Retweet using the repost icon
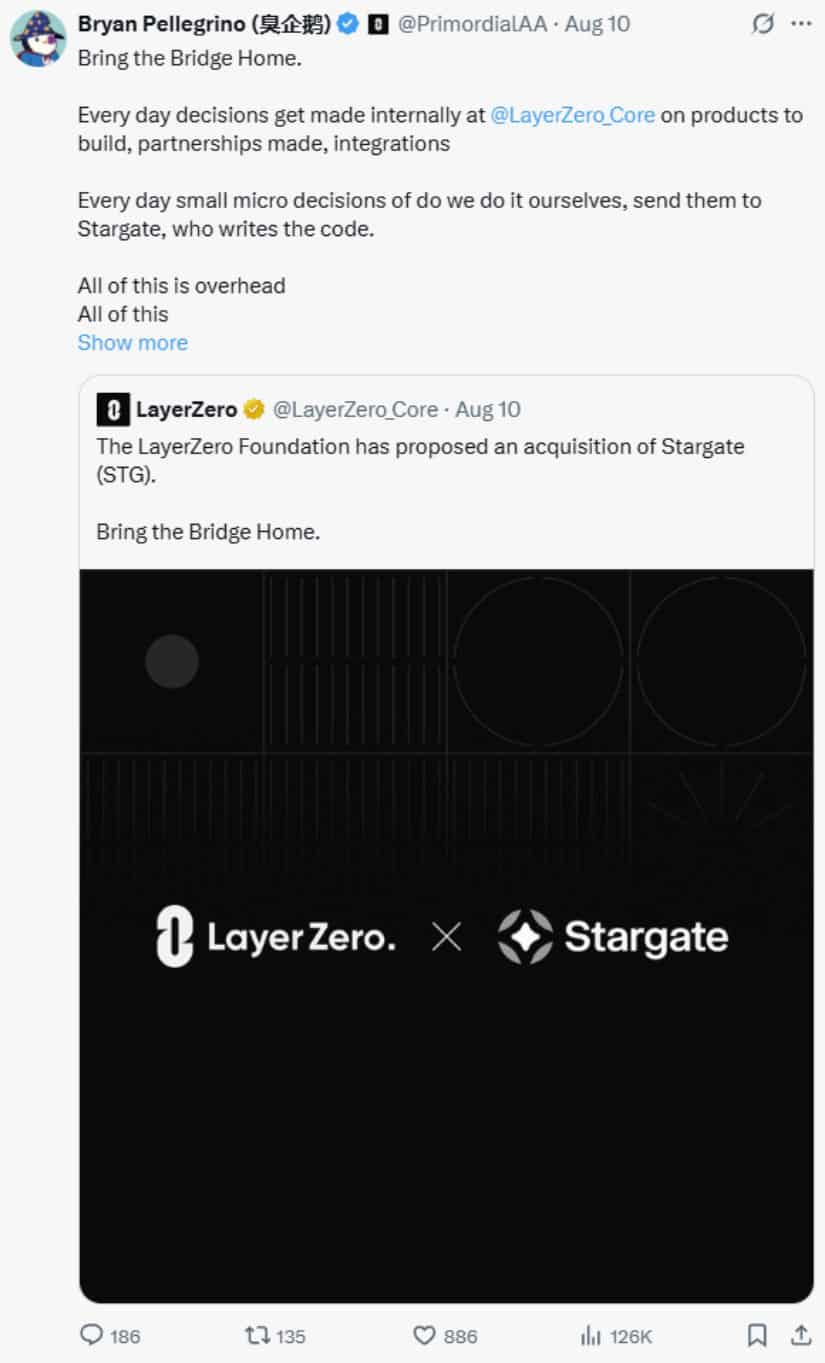This screenshot has height=1363, width=825. pos(257,1335)
